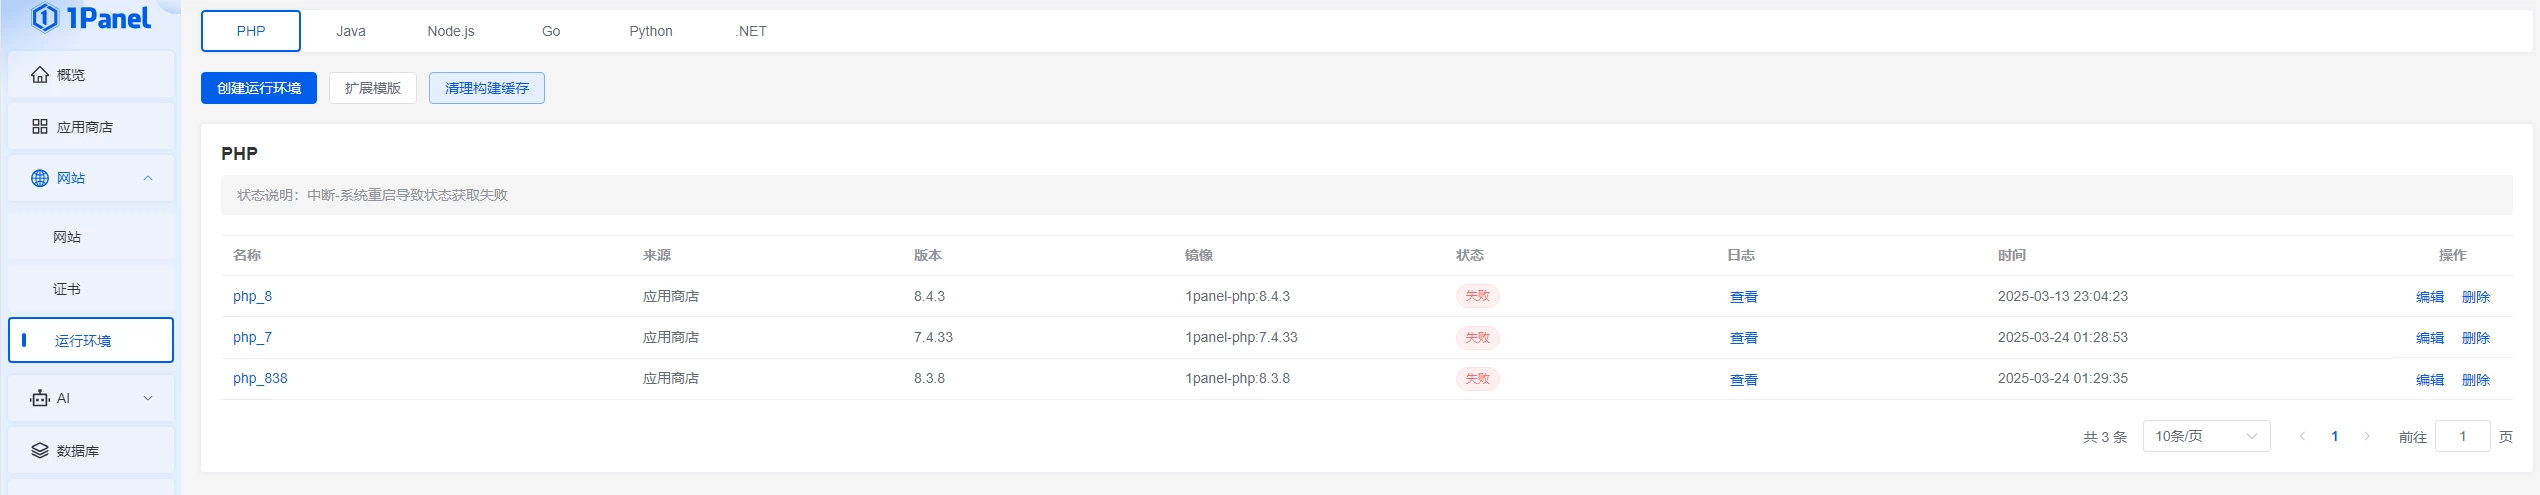
Task: Click the previous page arrow
Action: point(2302,436)
